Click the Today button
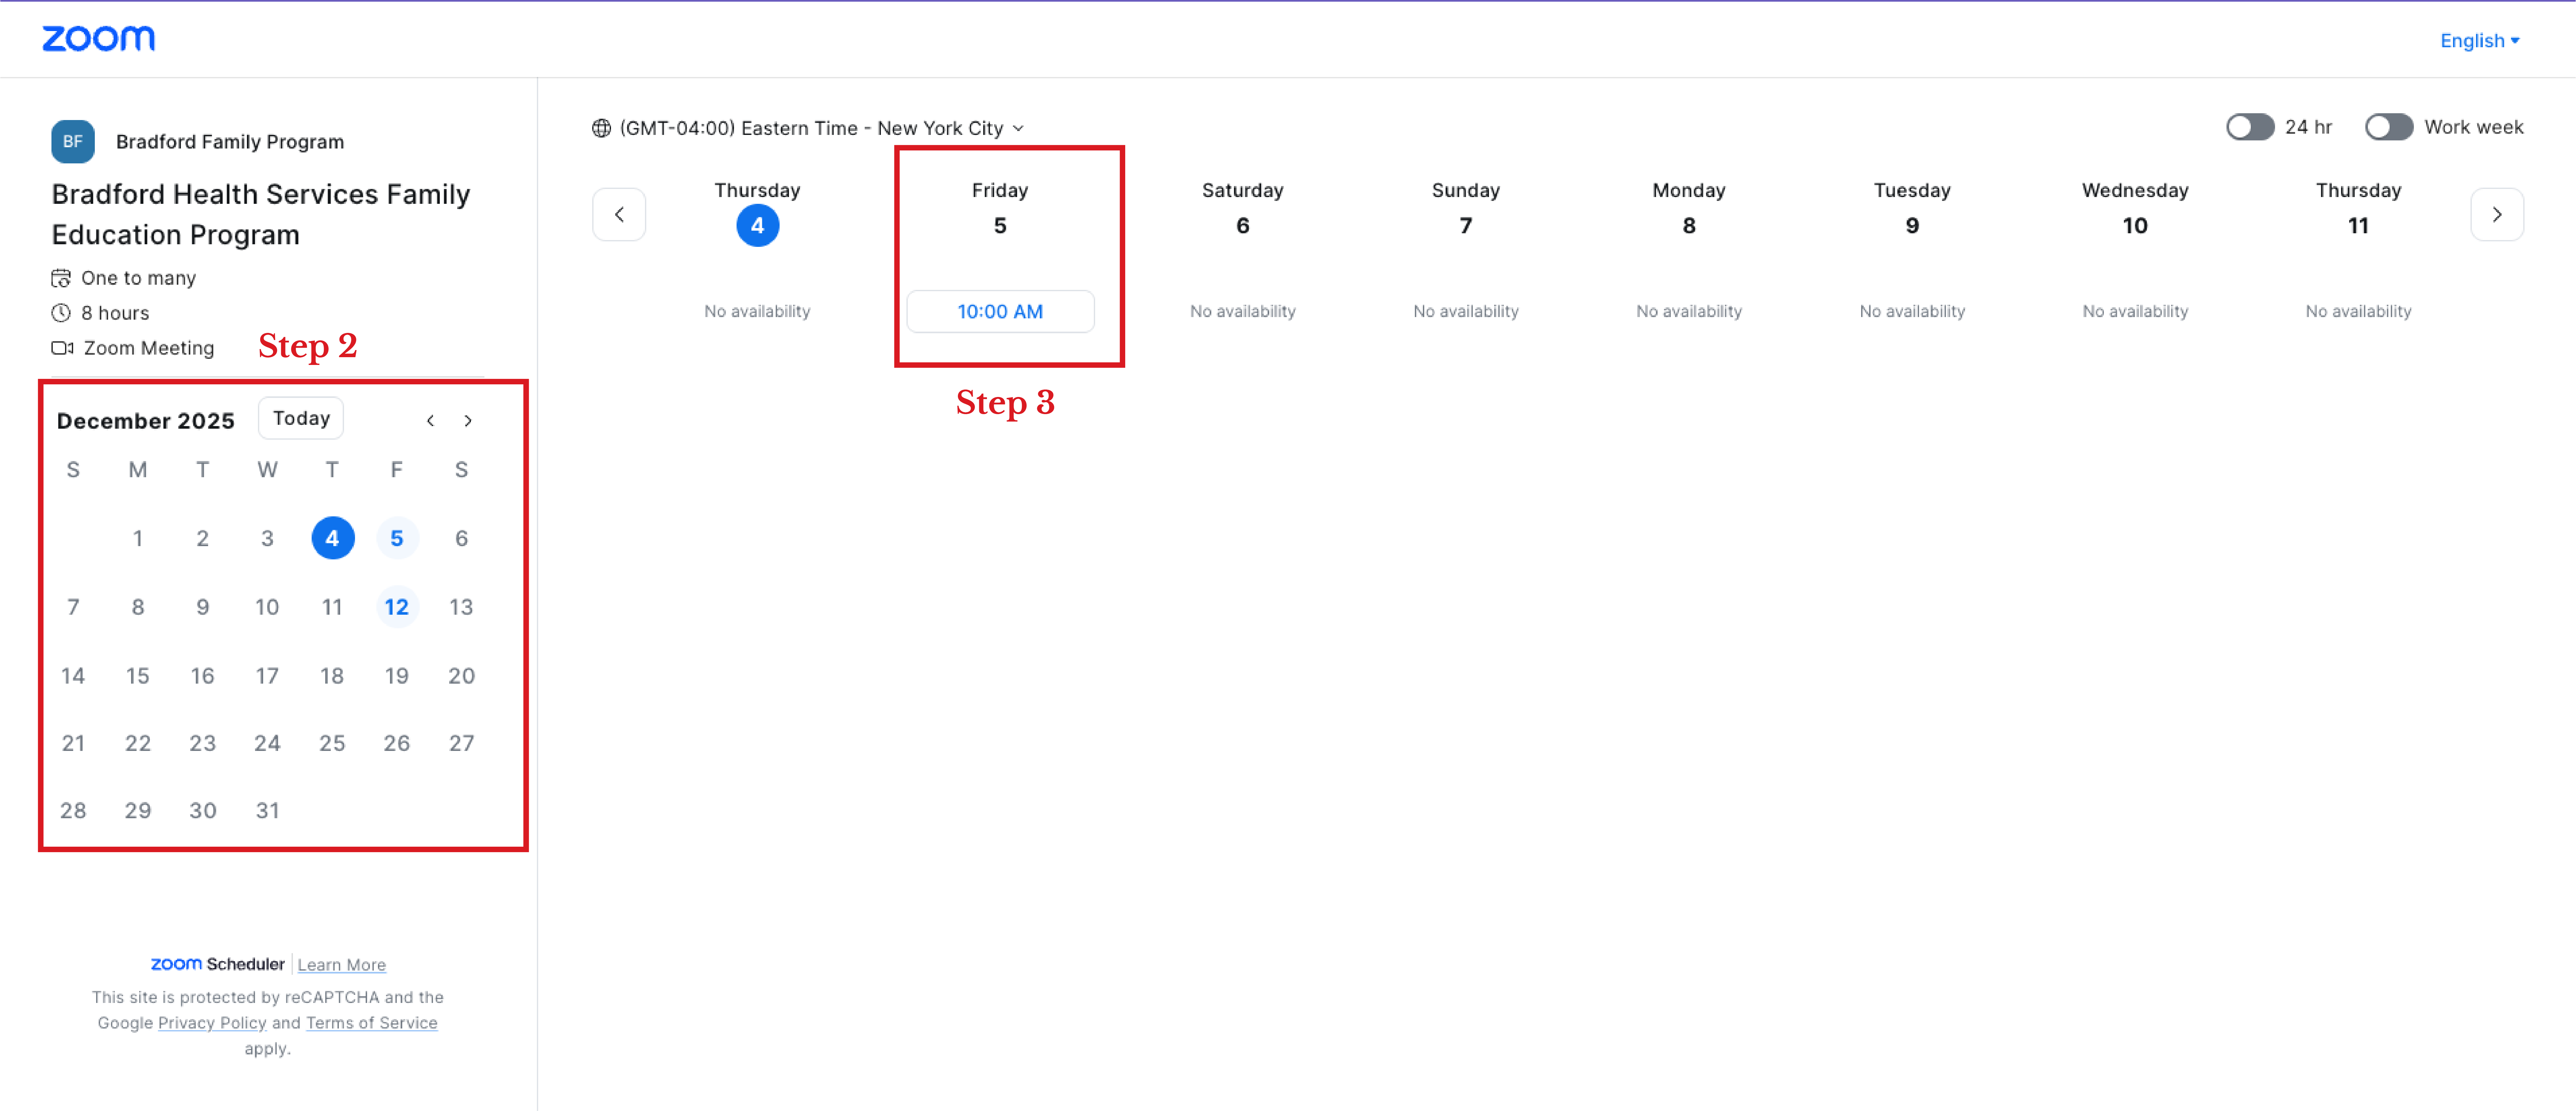The height and width of the screenshot is (1111, 2576). [x=301, y=418]
